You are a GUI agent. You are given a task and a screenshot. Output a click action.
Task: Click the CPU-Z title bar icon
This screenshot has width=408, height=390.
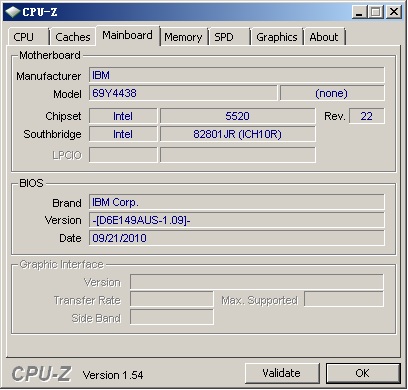point(13,12)
